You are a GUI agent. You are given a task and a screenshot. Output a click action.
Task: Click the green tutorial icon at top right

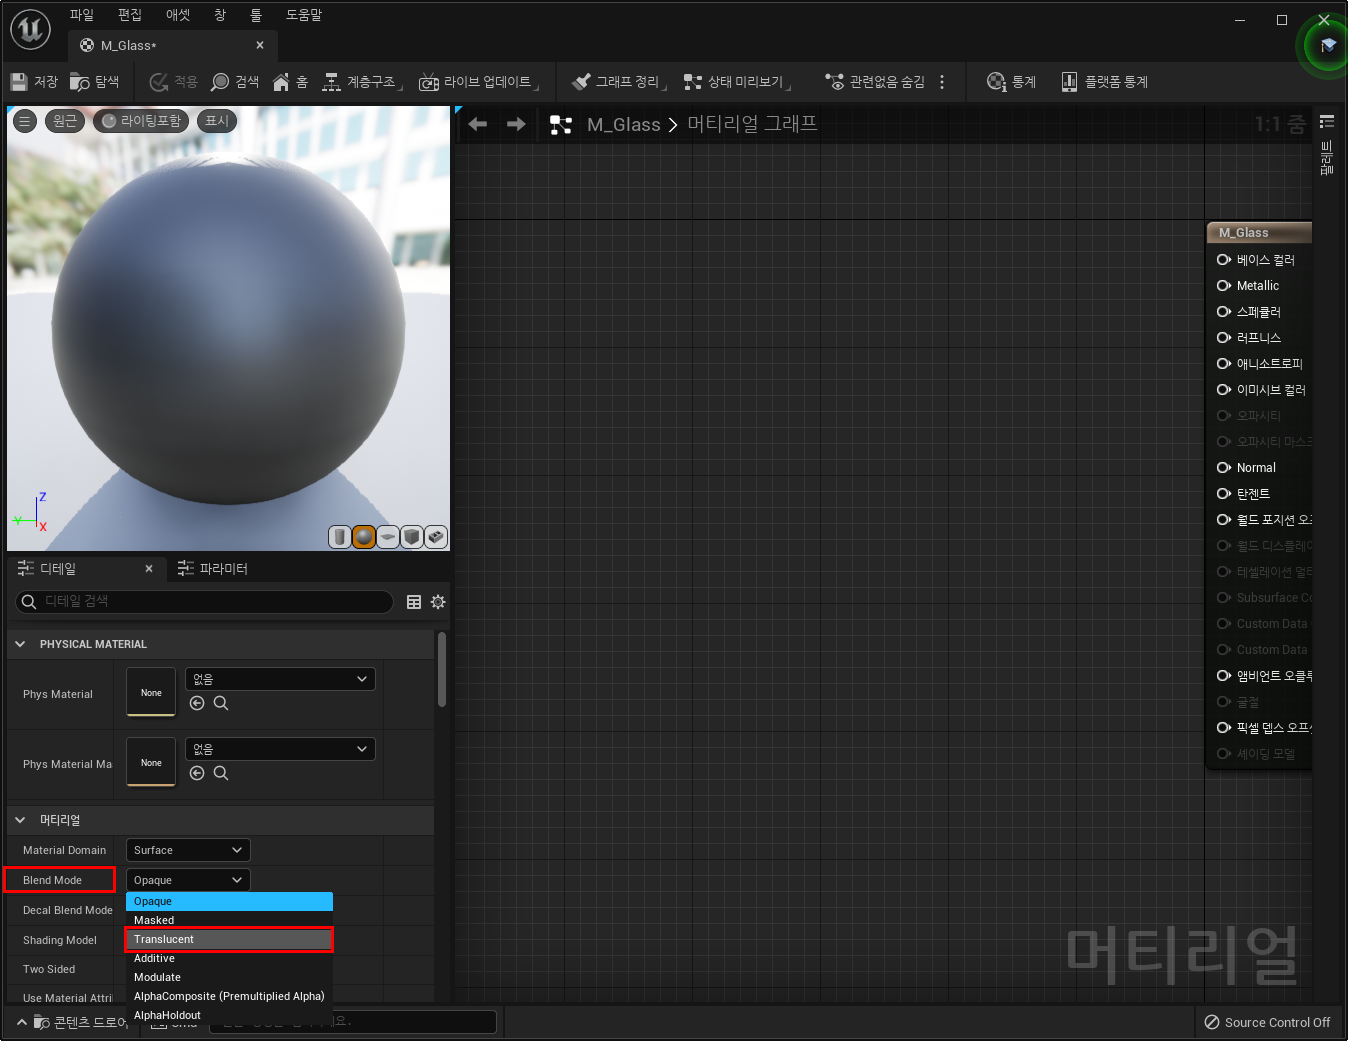[1327, 45]
